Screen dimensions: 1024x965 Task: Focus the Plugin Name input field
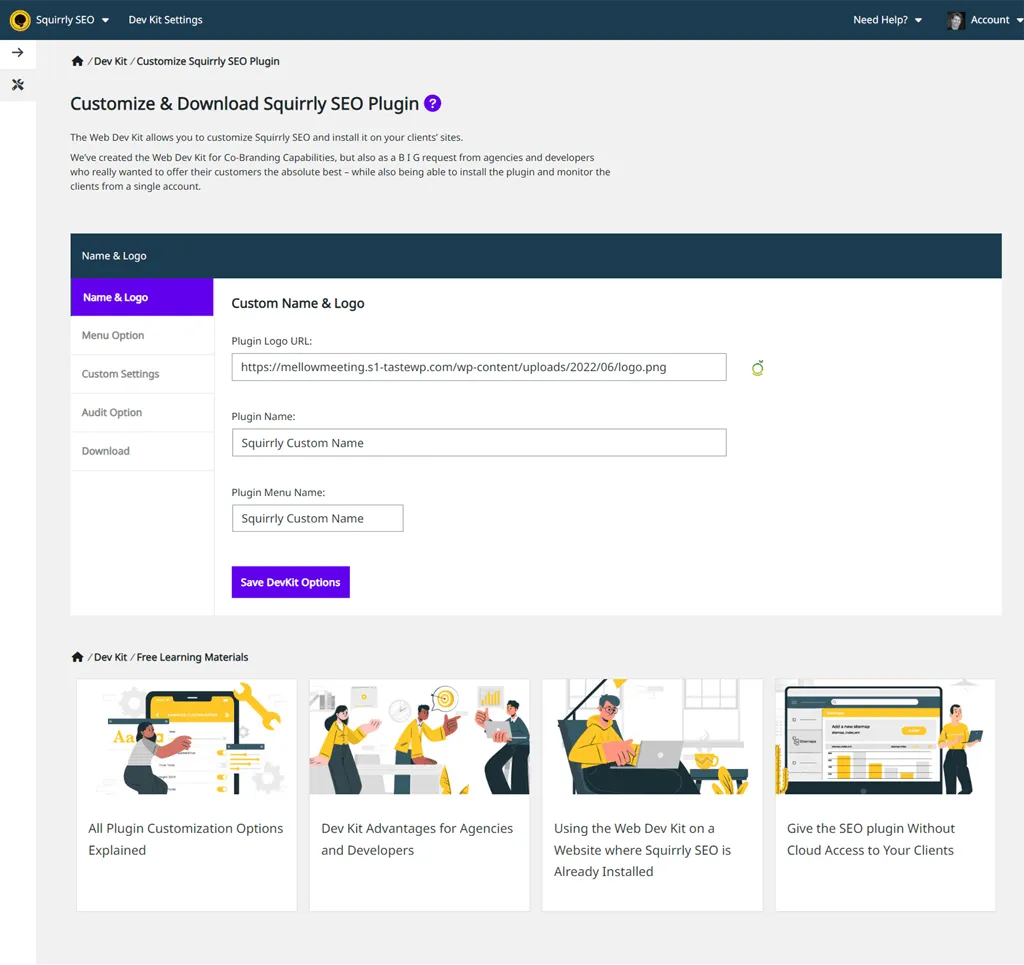pos(479,443)
